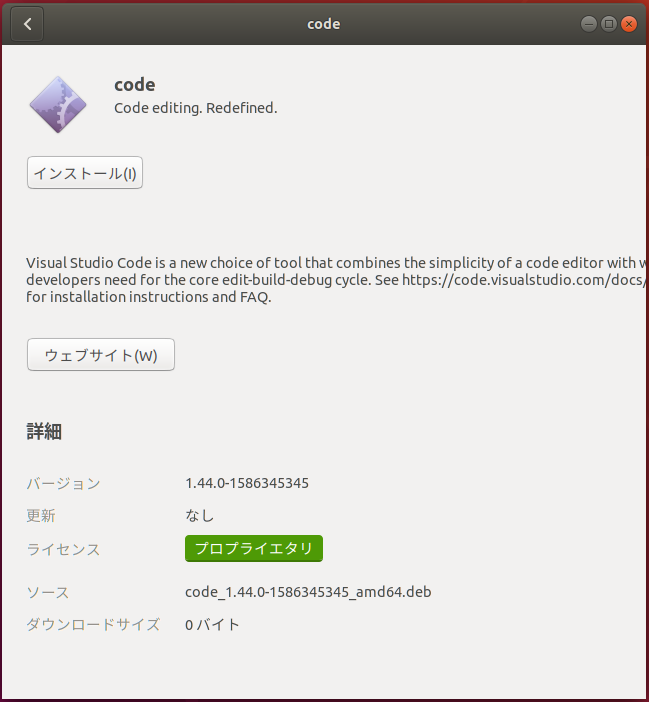Click the 'Code editing. Redefined.' tagline
Screen dimensions: 649x702
pos(196,108)
